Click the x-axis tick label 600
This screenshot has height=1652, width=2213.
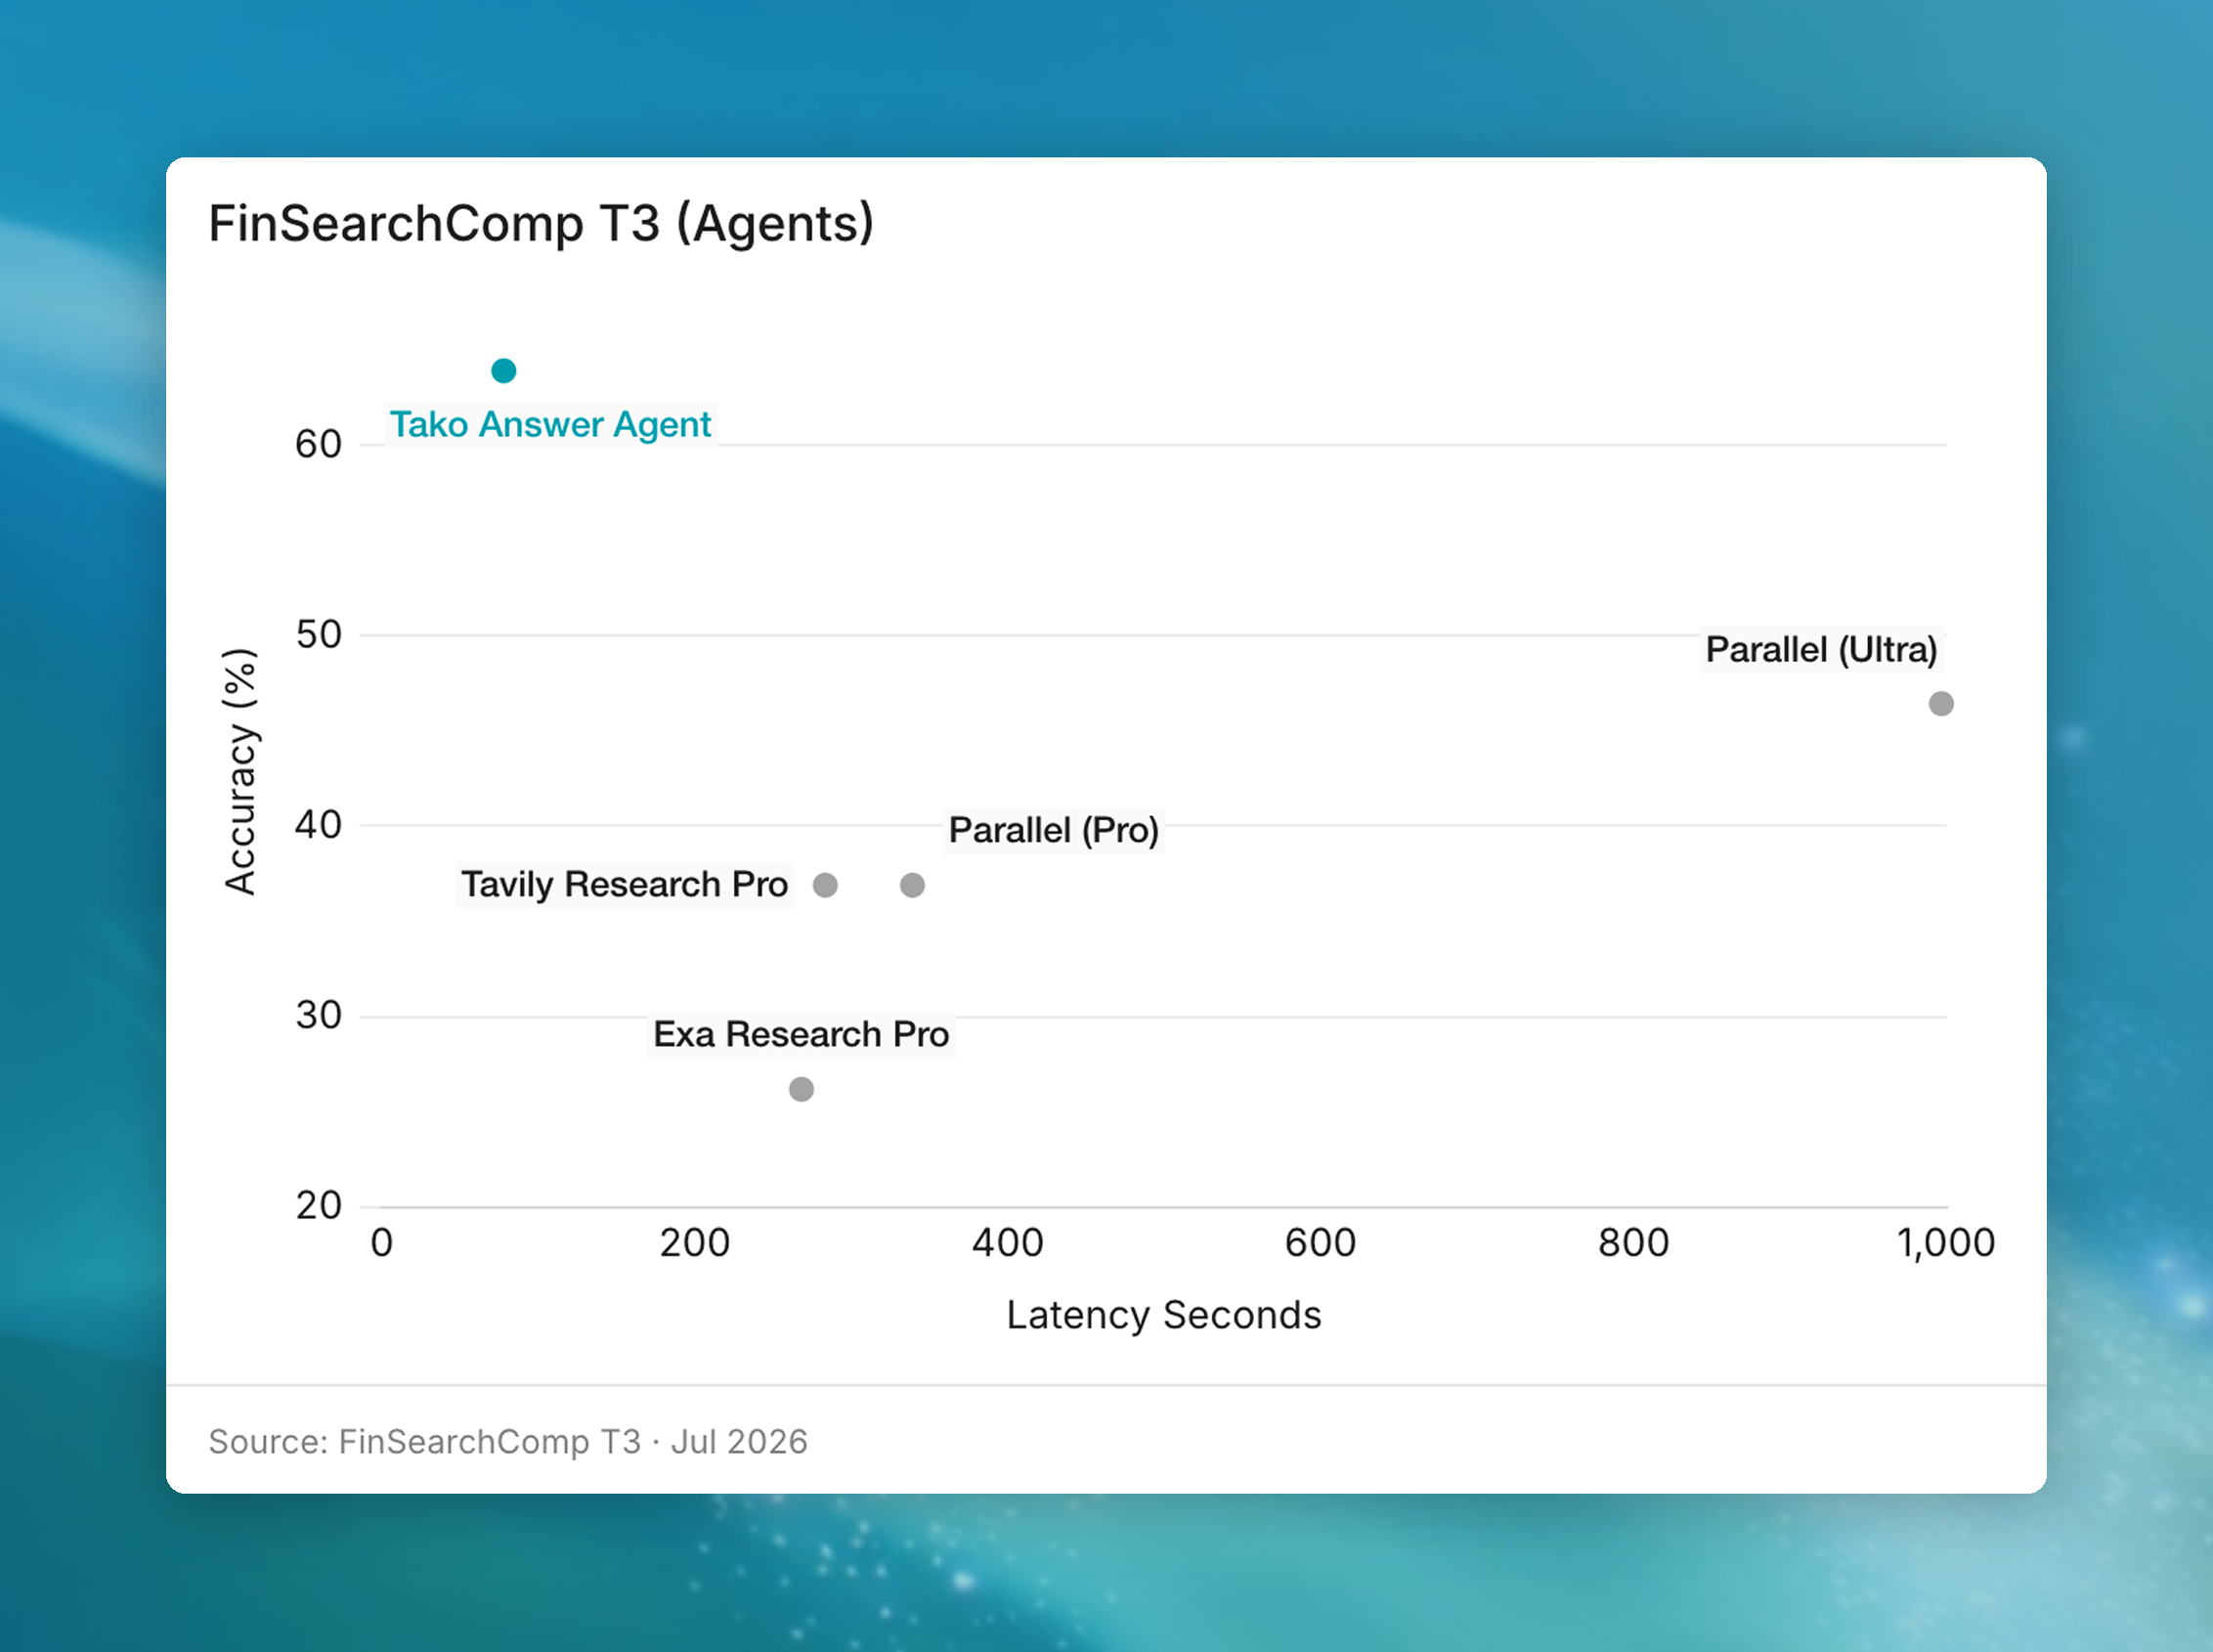1320,1243
